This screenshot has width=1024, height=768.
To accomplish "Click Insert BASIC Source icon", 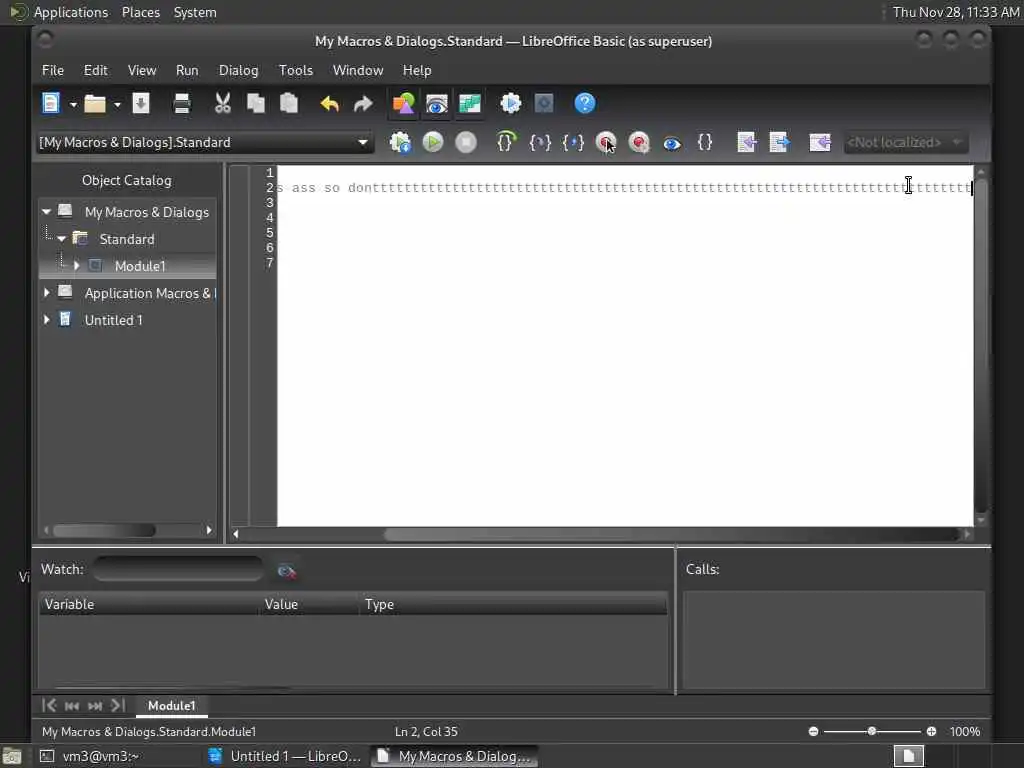I will (x=746, y=142).
